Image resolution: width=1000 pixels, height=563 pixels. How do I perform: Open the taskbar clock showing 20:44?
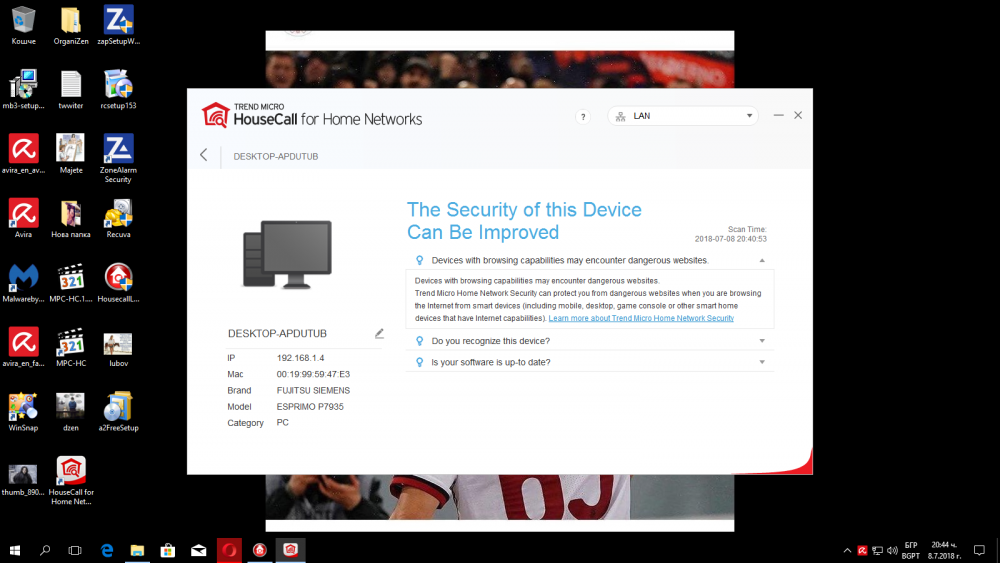point(945,550)
